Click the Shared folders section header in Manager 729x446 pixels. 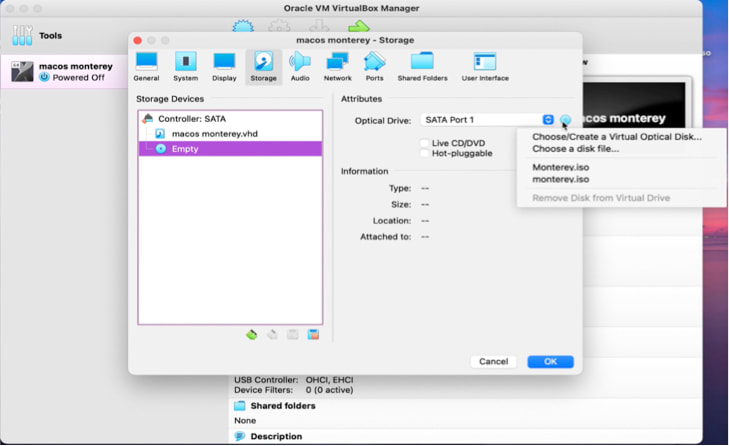coord(283,406)
